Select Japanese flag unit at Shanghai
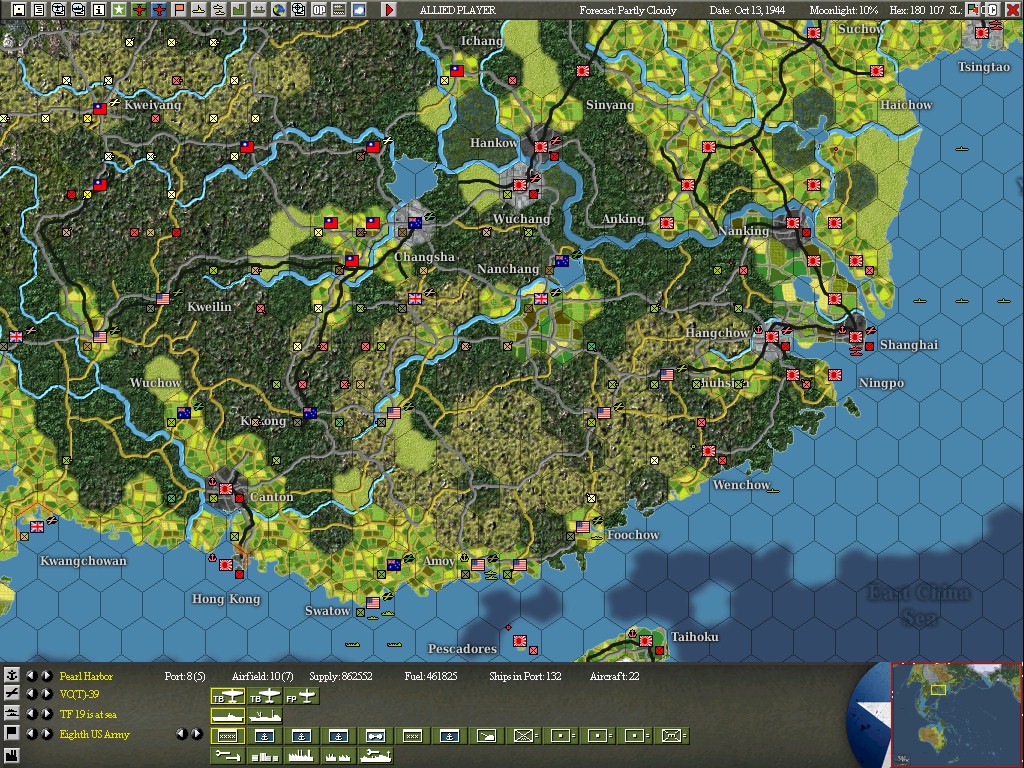 (856, 337)
